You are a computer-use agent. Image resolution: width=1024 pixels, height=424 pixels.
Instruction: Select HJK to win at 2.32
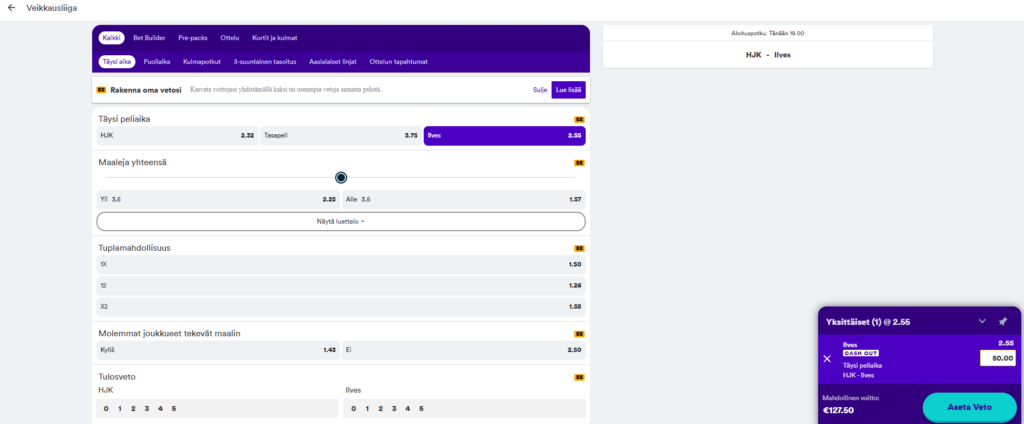177,135
